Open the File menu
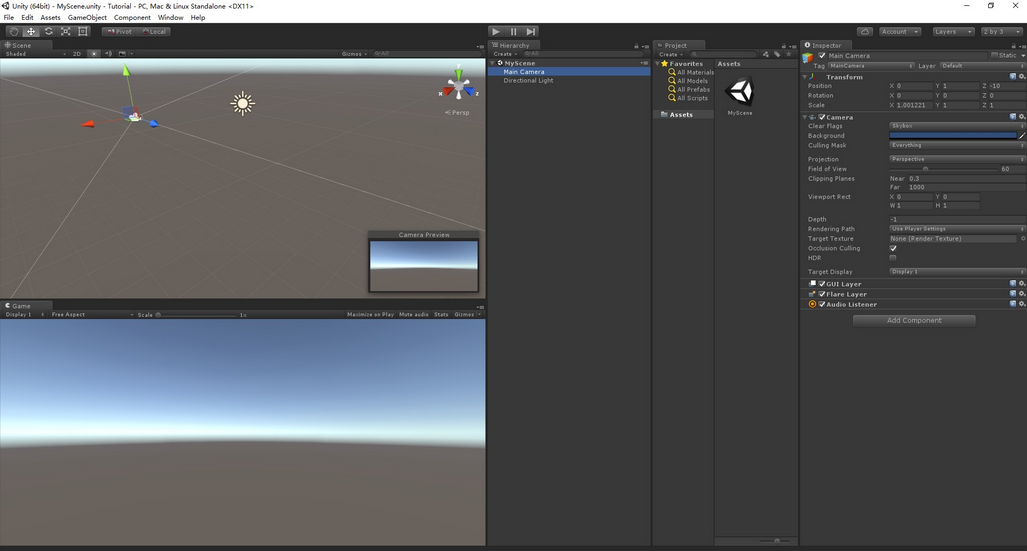The height and width of the screenshot is (551, 1027). pos(9,18)
